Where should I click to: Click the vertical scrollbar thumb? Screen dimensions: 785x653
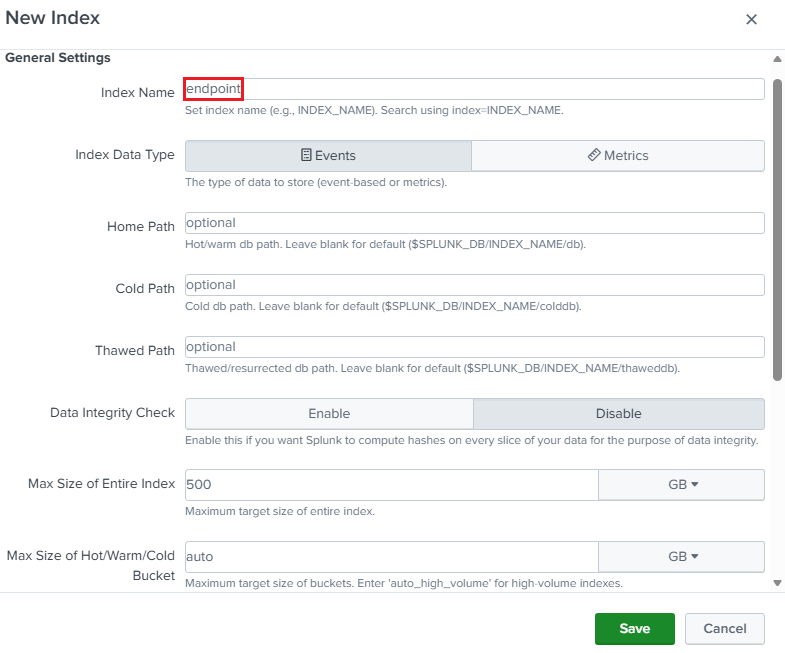(x=777, y=230)
